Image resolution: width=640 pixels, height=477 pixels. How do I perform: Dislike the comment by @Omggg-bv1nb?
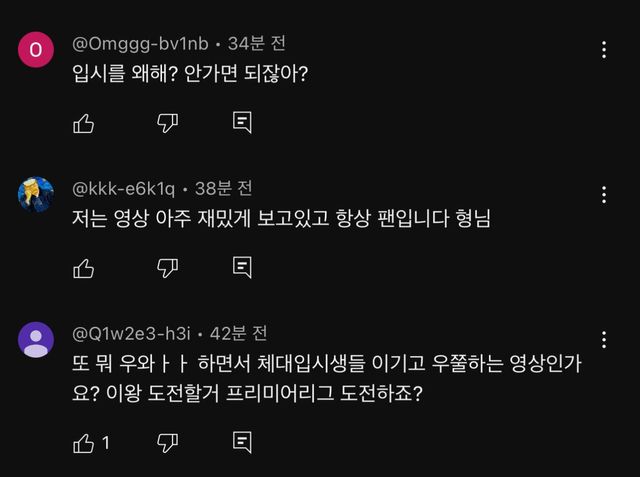point(168,123)
